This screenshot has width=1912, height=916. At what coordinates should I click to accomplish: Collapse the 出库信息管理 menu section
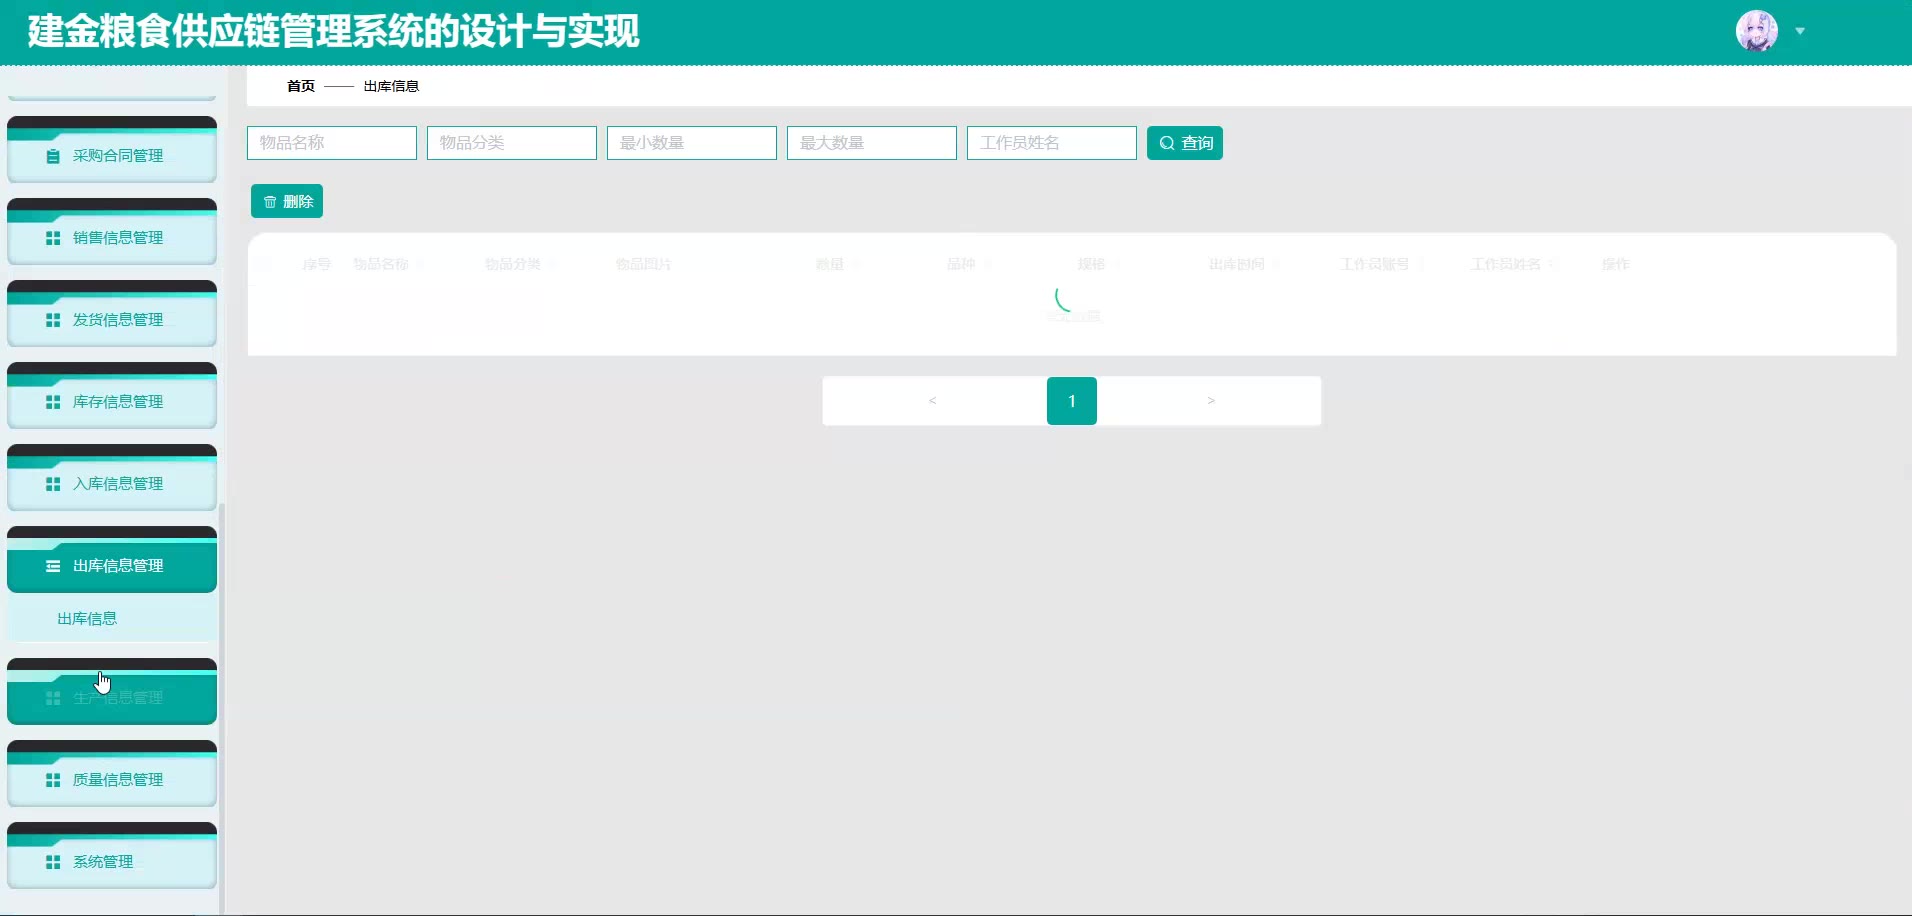tap(112, 560)
